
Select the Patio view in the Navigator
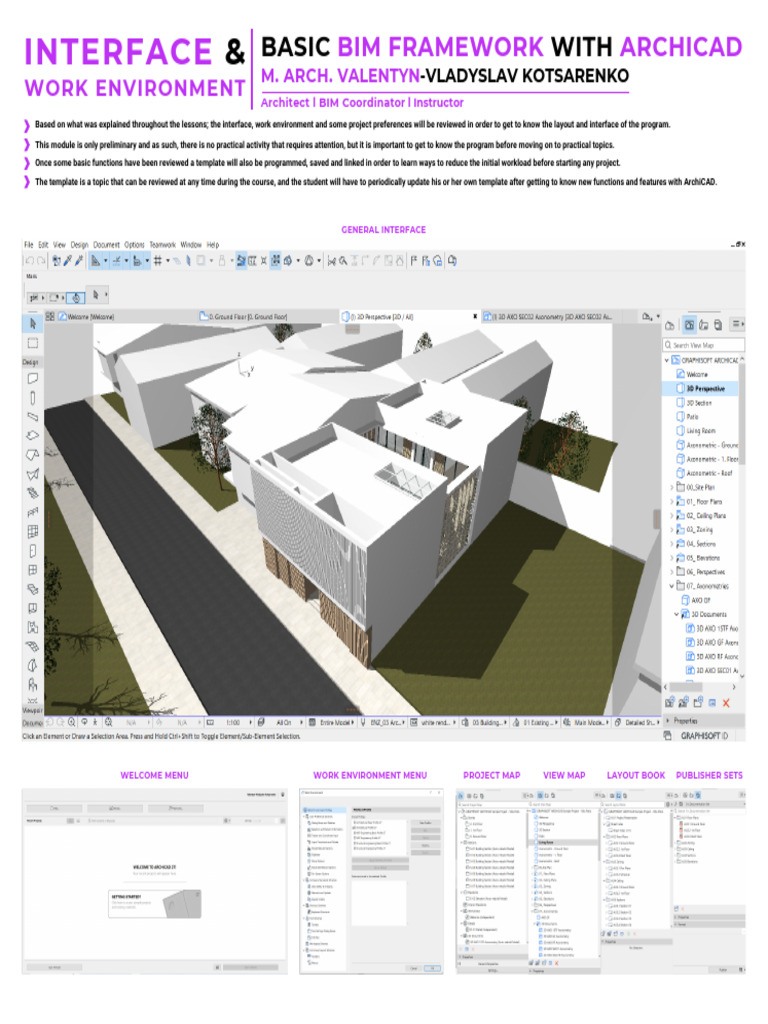692,417
